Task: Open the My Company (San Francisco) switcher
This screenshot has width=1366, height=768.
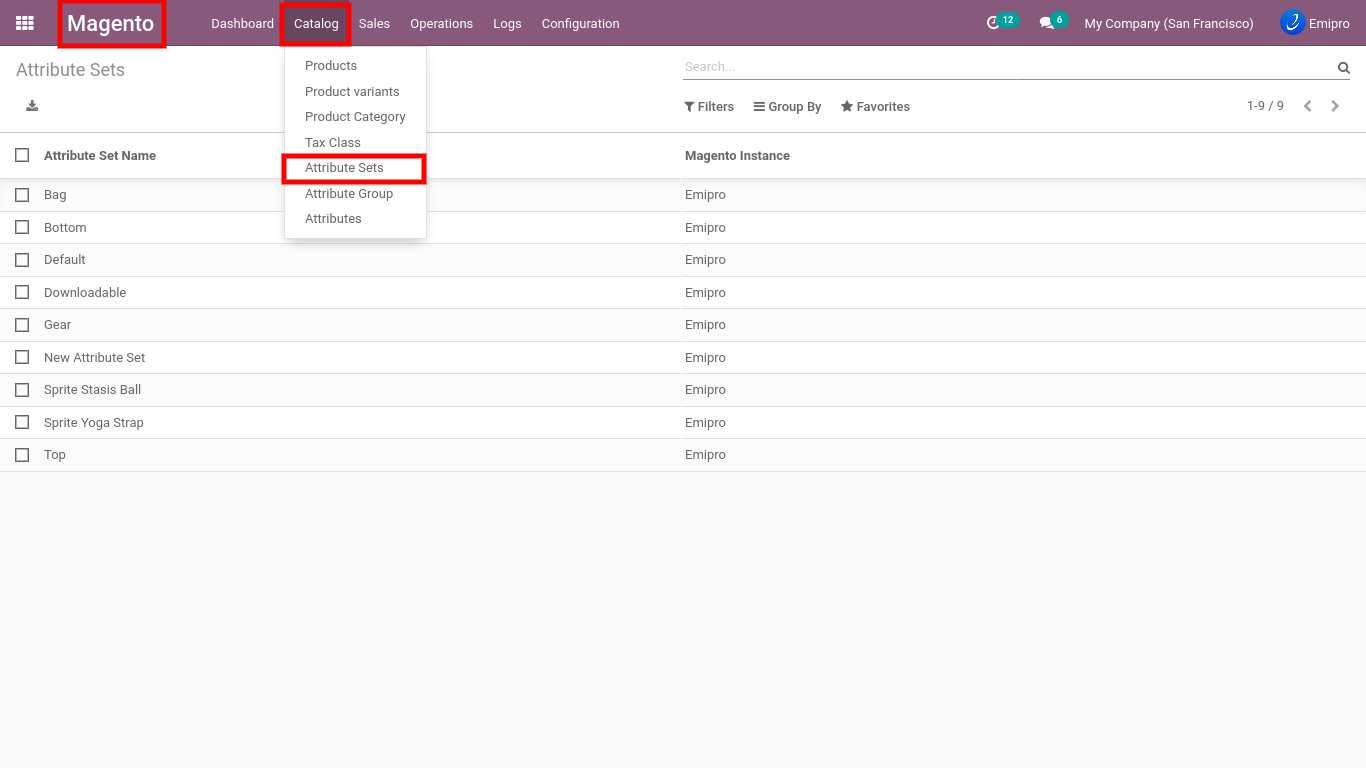Action: tap(1169, 23)
